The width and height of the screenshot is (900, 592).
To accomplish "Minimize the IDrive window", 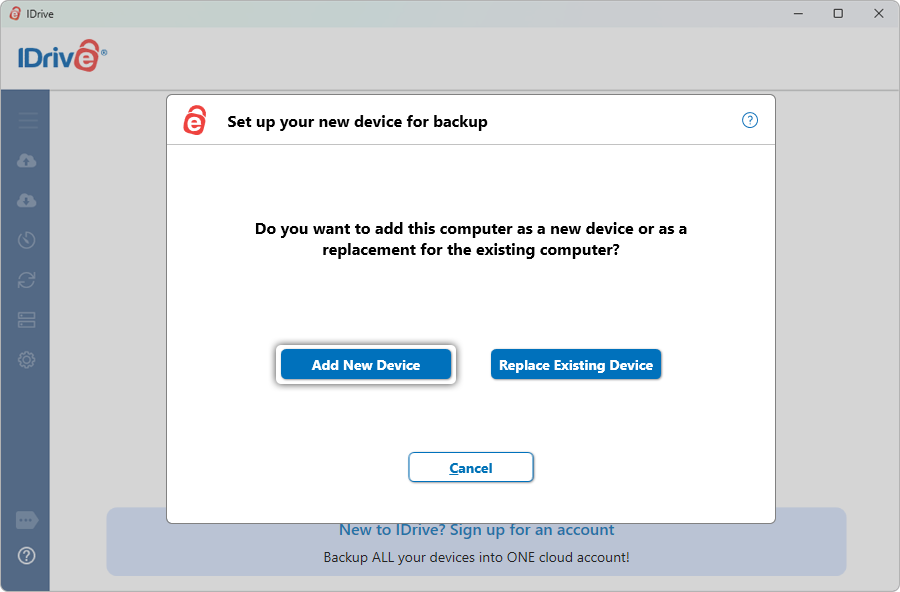I will (x=799, y=13).
